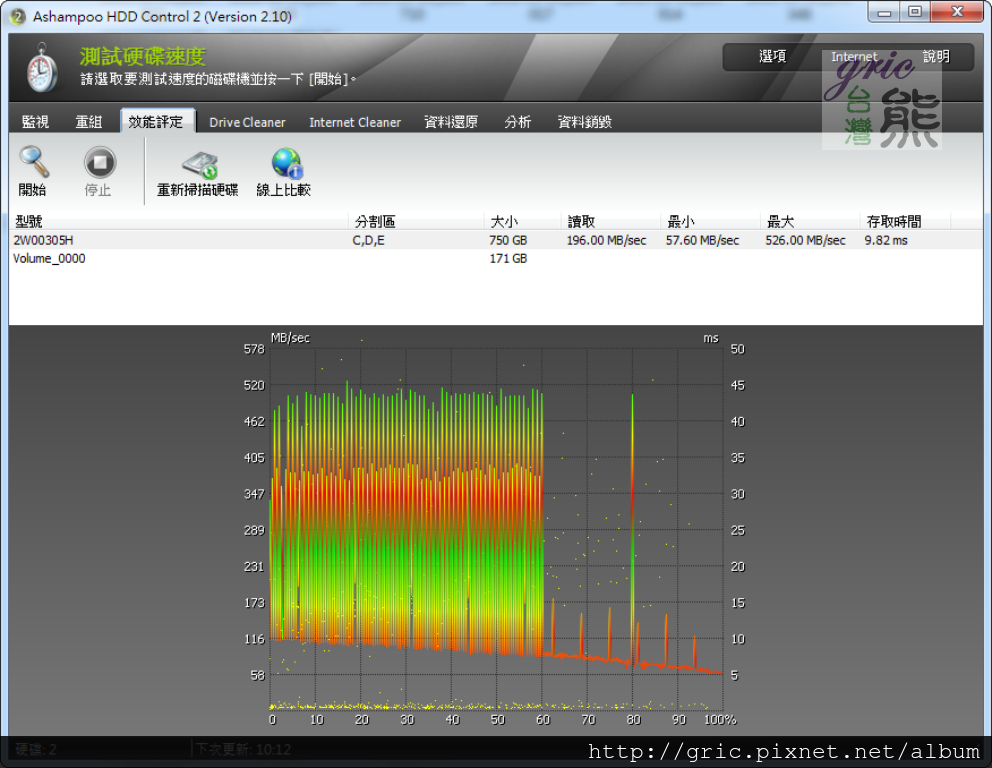The image size is (992, 768).
Task: Switch to the 監視 tab
Action: click(x=35, y=121)
